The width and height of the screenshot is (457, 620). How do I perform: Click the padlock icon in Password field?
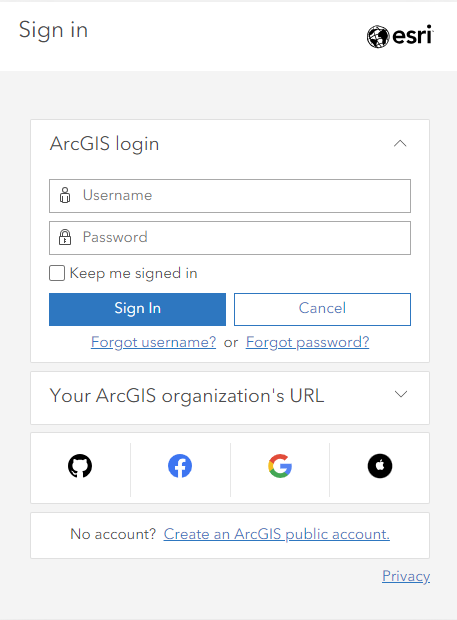click(x=65, y=237)
